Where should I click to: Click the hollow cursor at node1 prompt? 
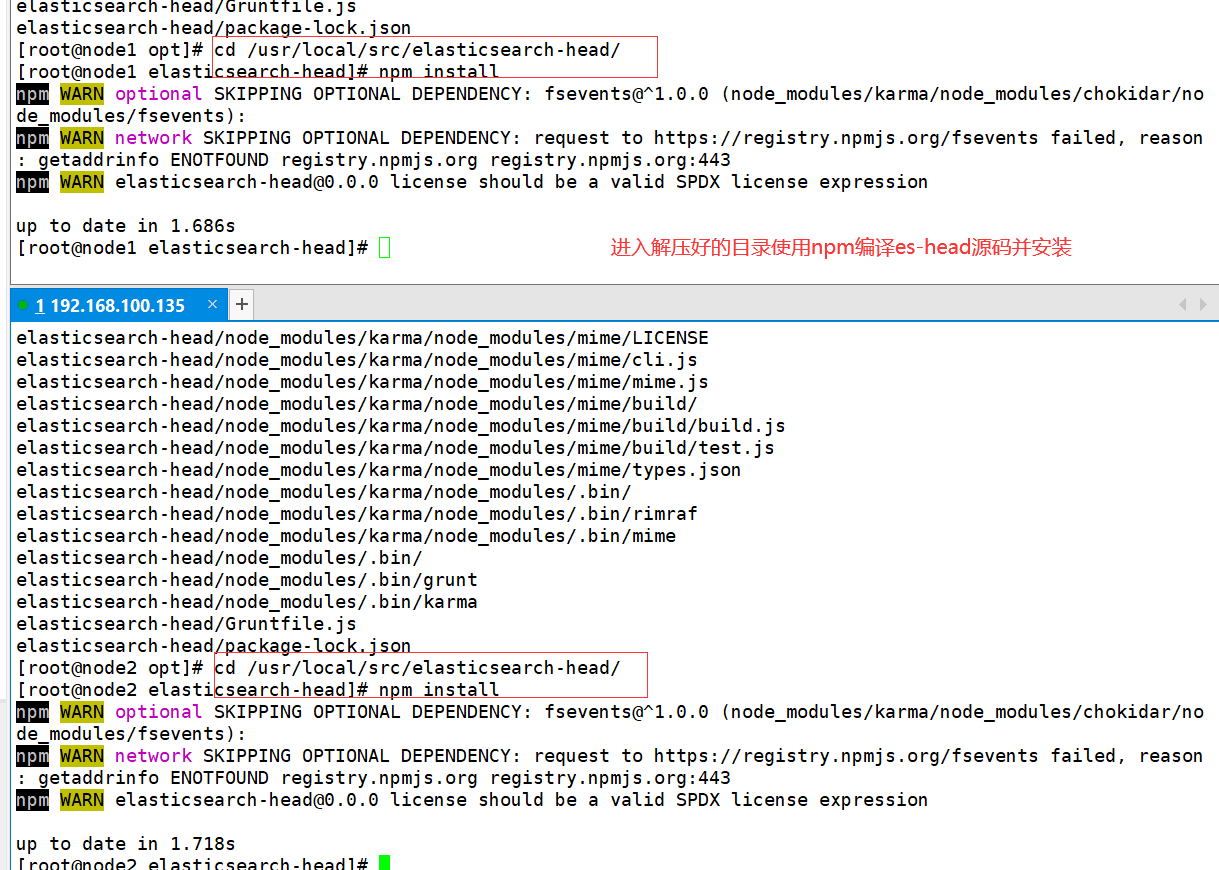pos(385,248)
